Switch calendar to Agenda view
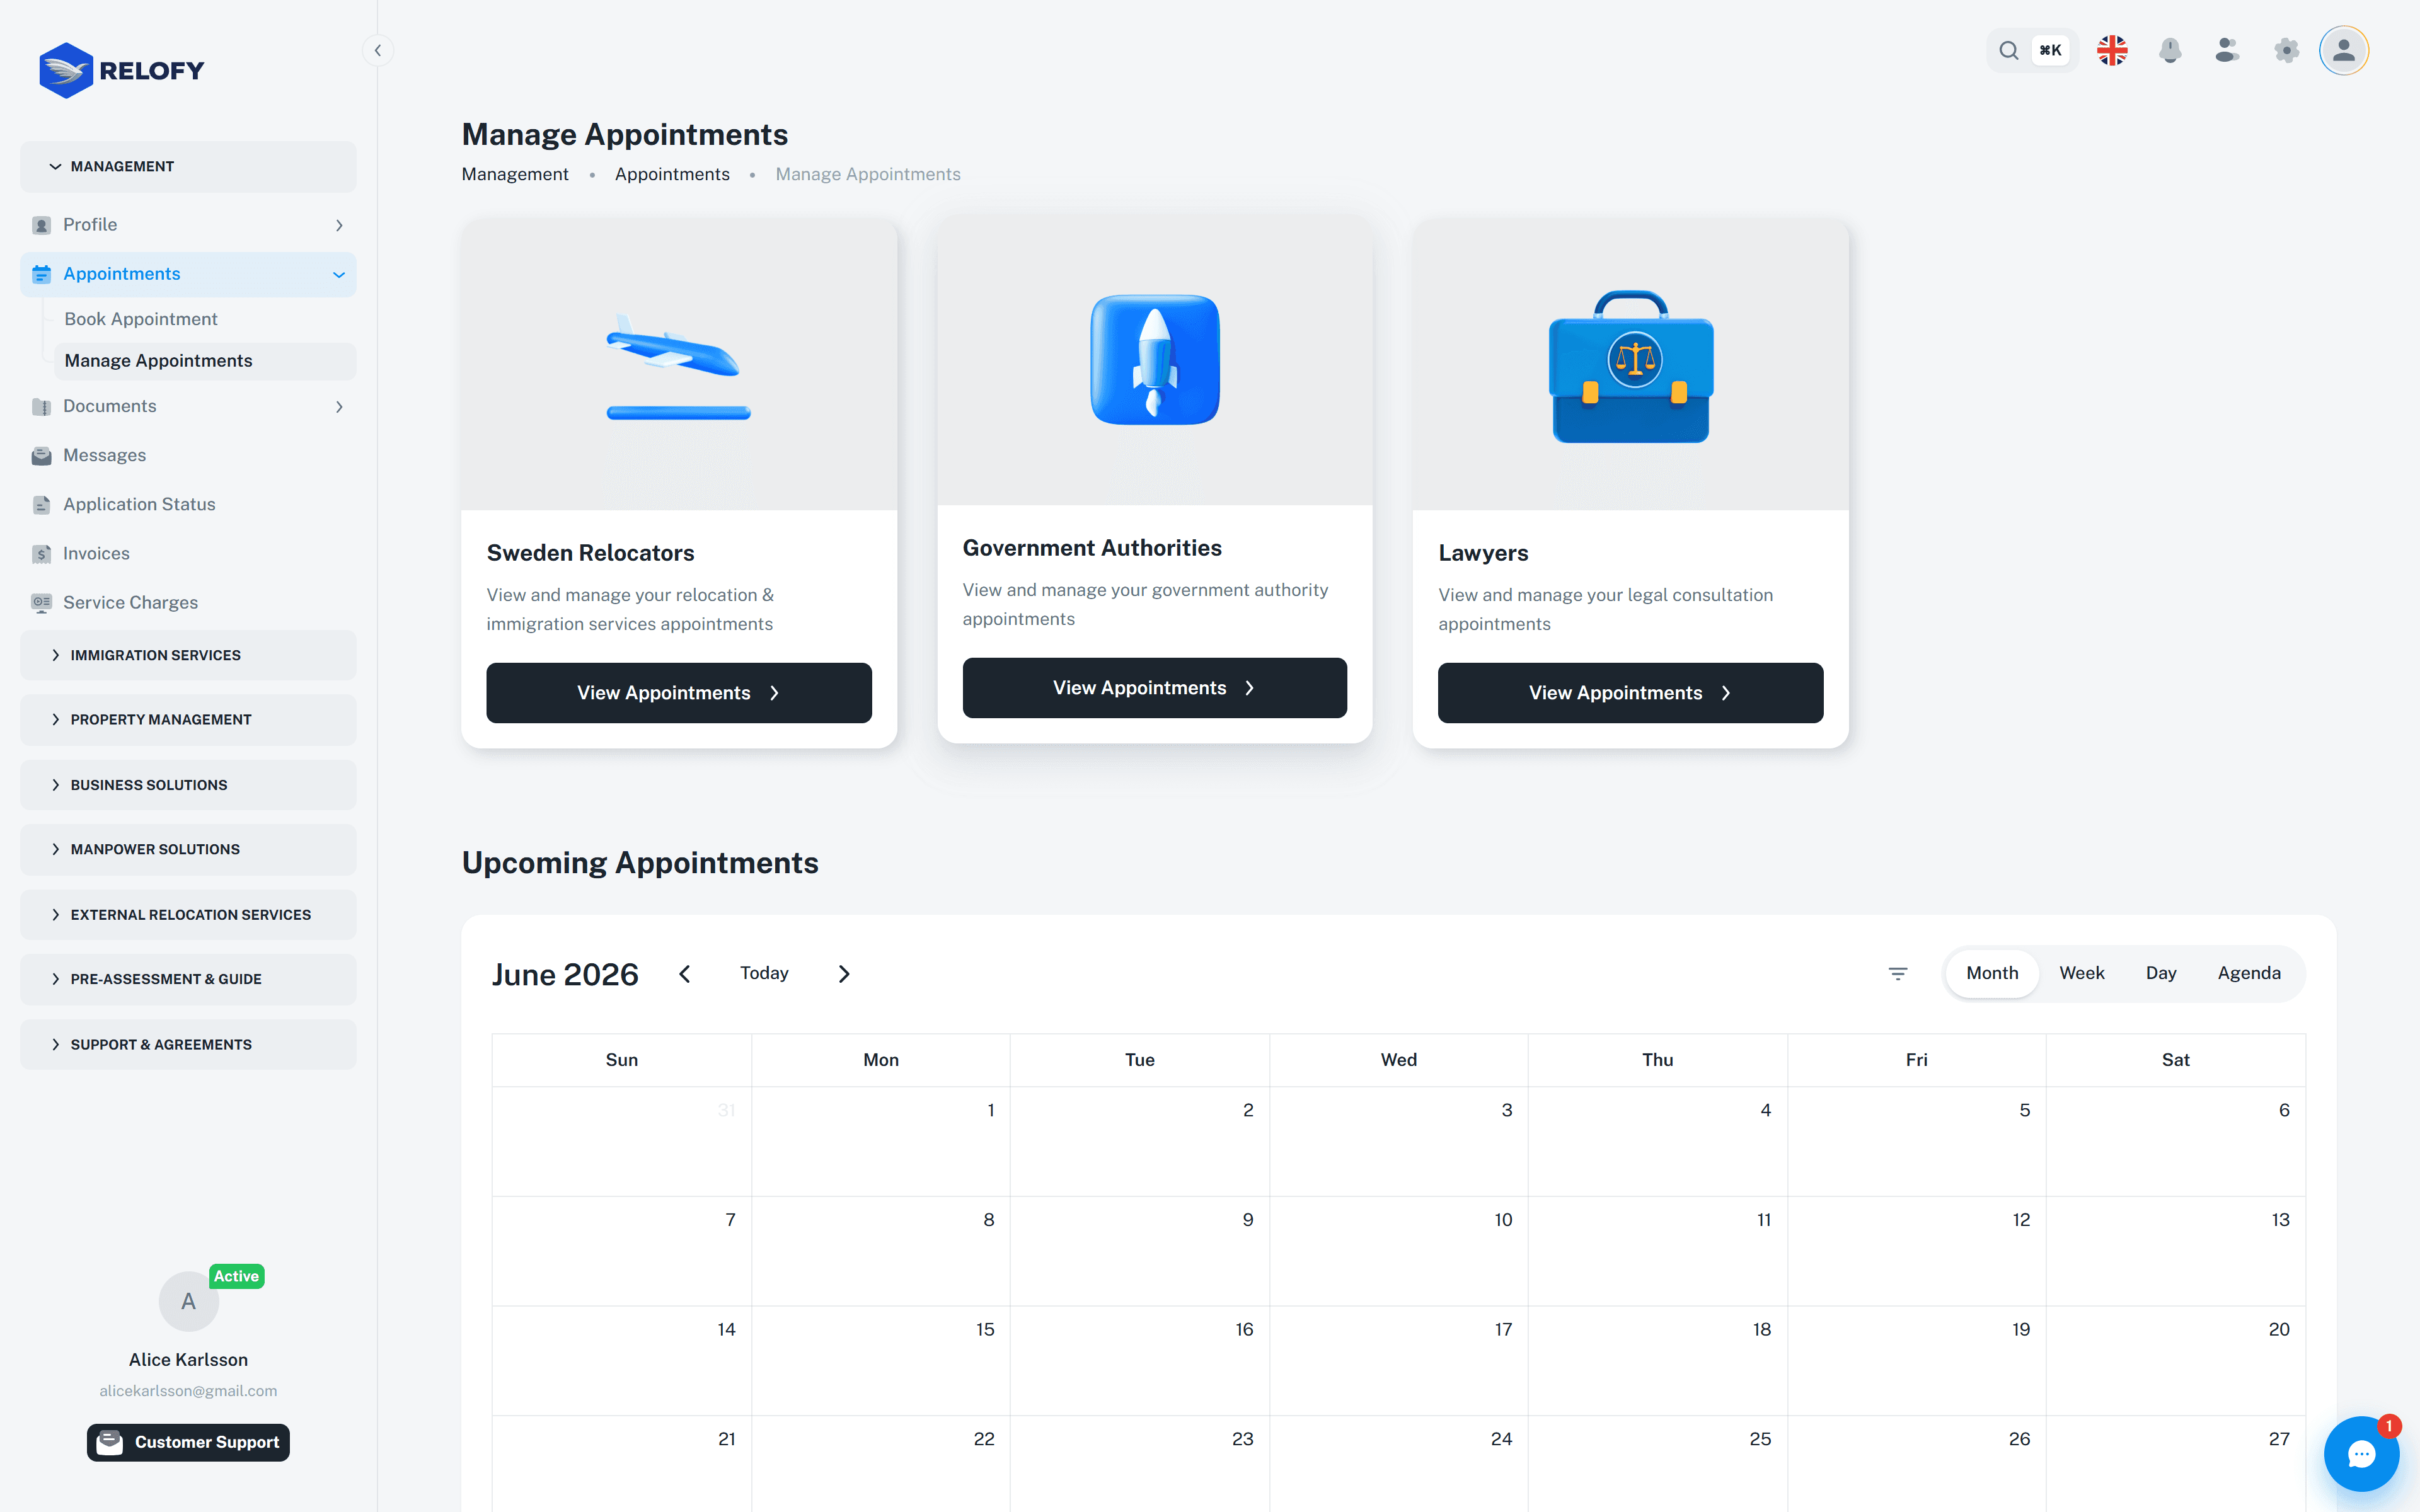This screenshot has height=1512, width=2420. (2249, 973)
